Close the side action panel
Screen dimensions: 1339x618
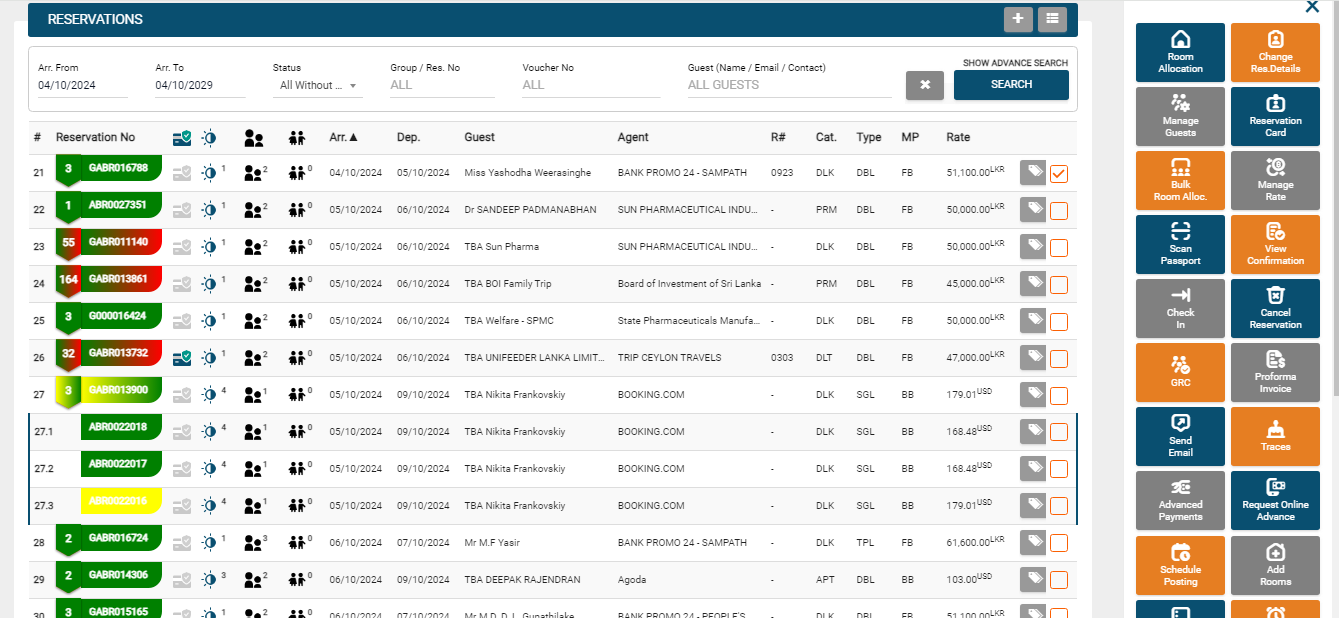1312,7
